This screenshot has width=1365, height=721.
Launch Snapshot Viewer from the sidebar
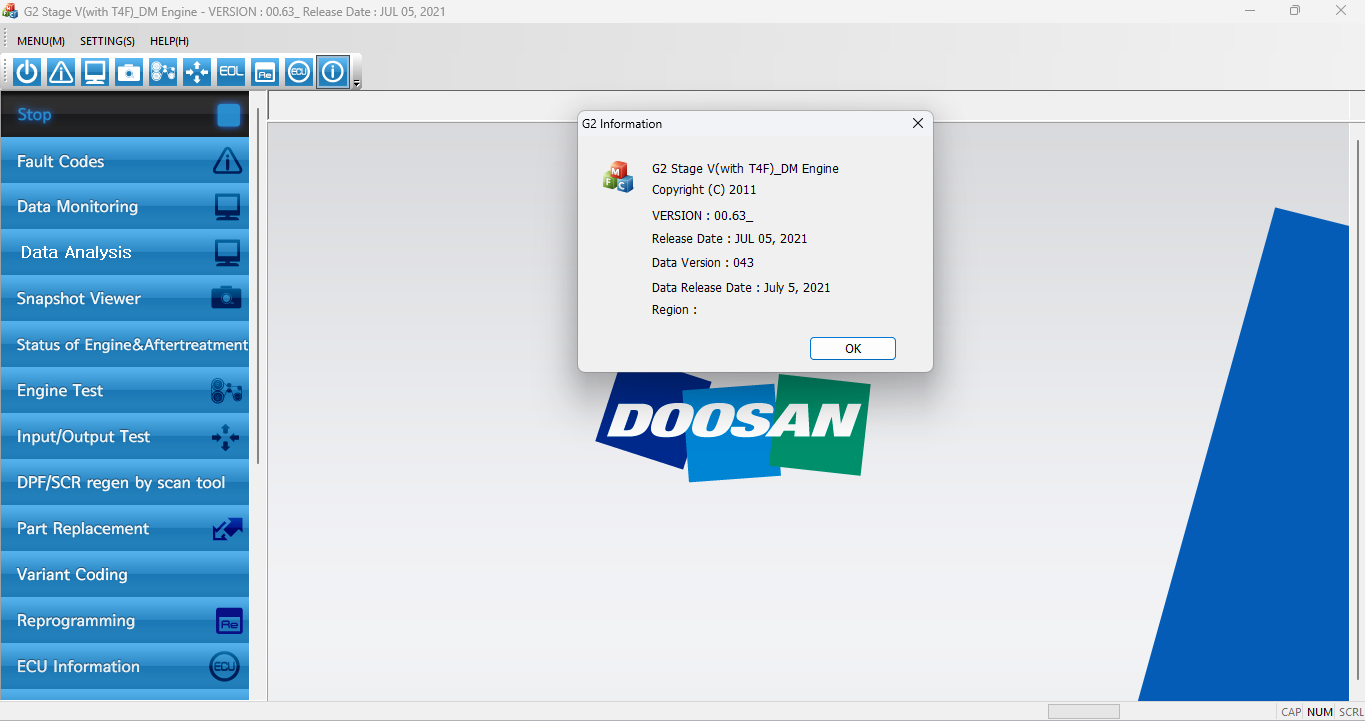(x=125, y=299)
